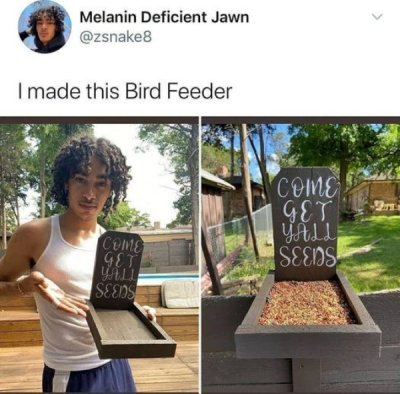Screen dimensions: 400x394
Task: Click the swimming pool in left photo background
Action: point(168,278)
